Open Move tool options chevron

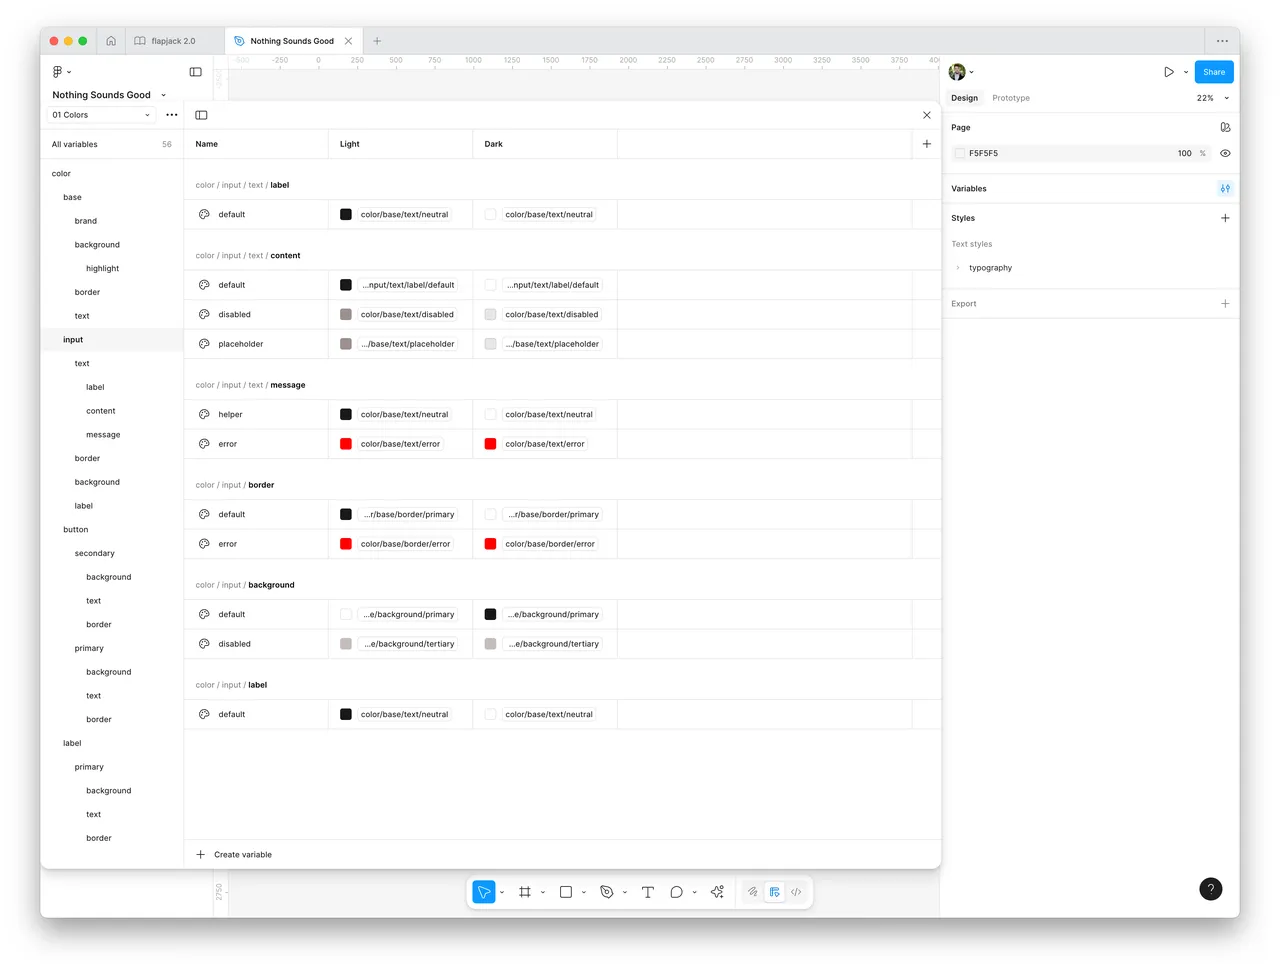coord(502,892)
